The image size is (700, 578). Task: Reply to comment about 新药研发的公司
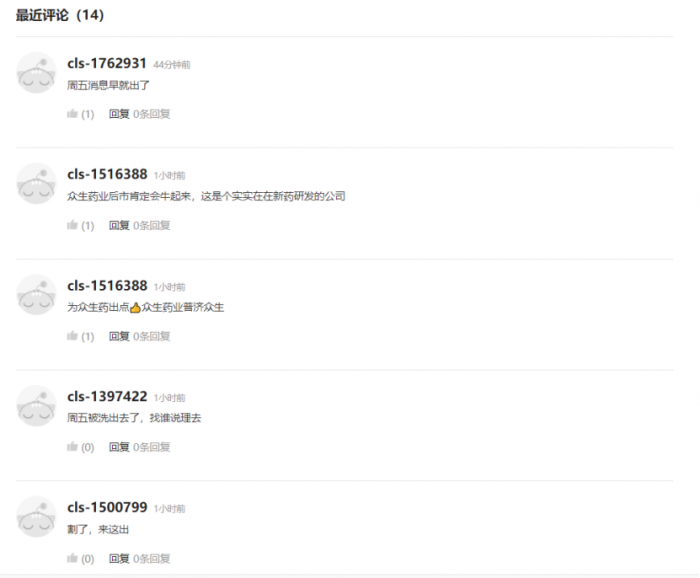[119, 225]
